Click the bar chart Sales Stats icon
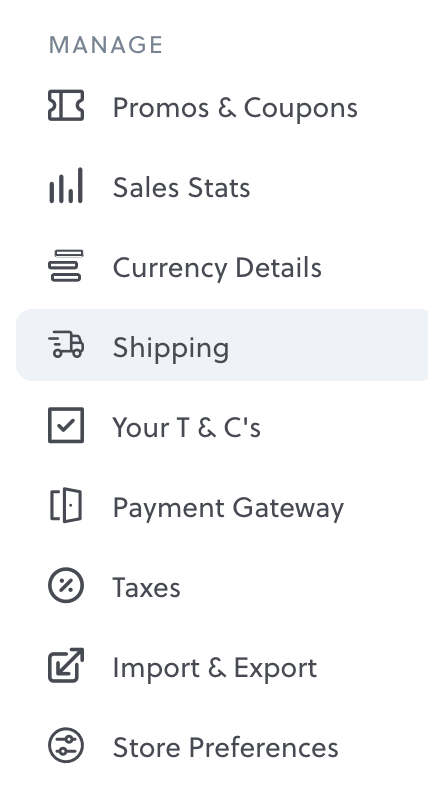Screen dimensions: 428x796 pyautogui.click(x=66, y=186)
